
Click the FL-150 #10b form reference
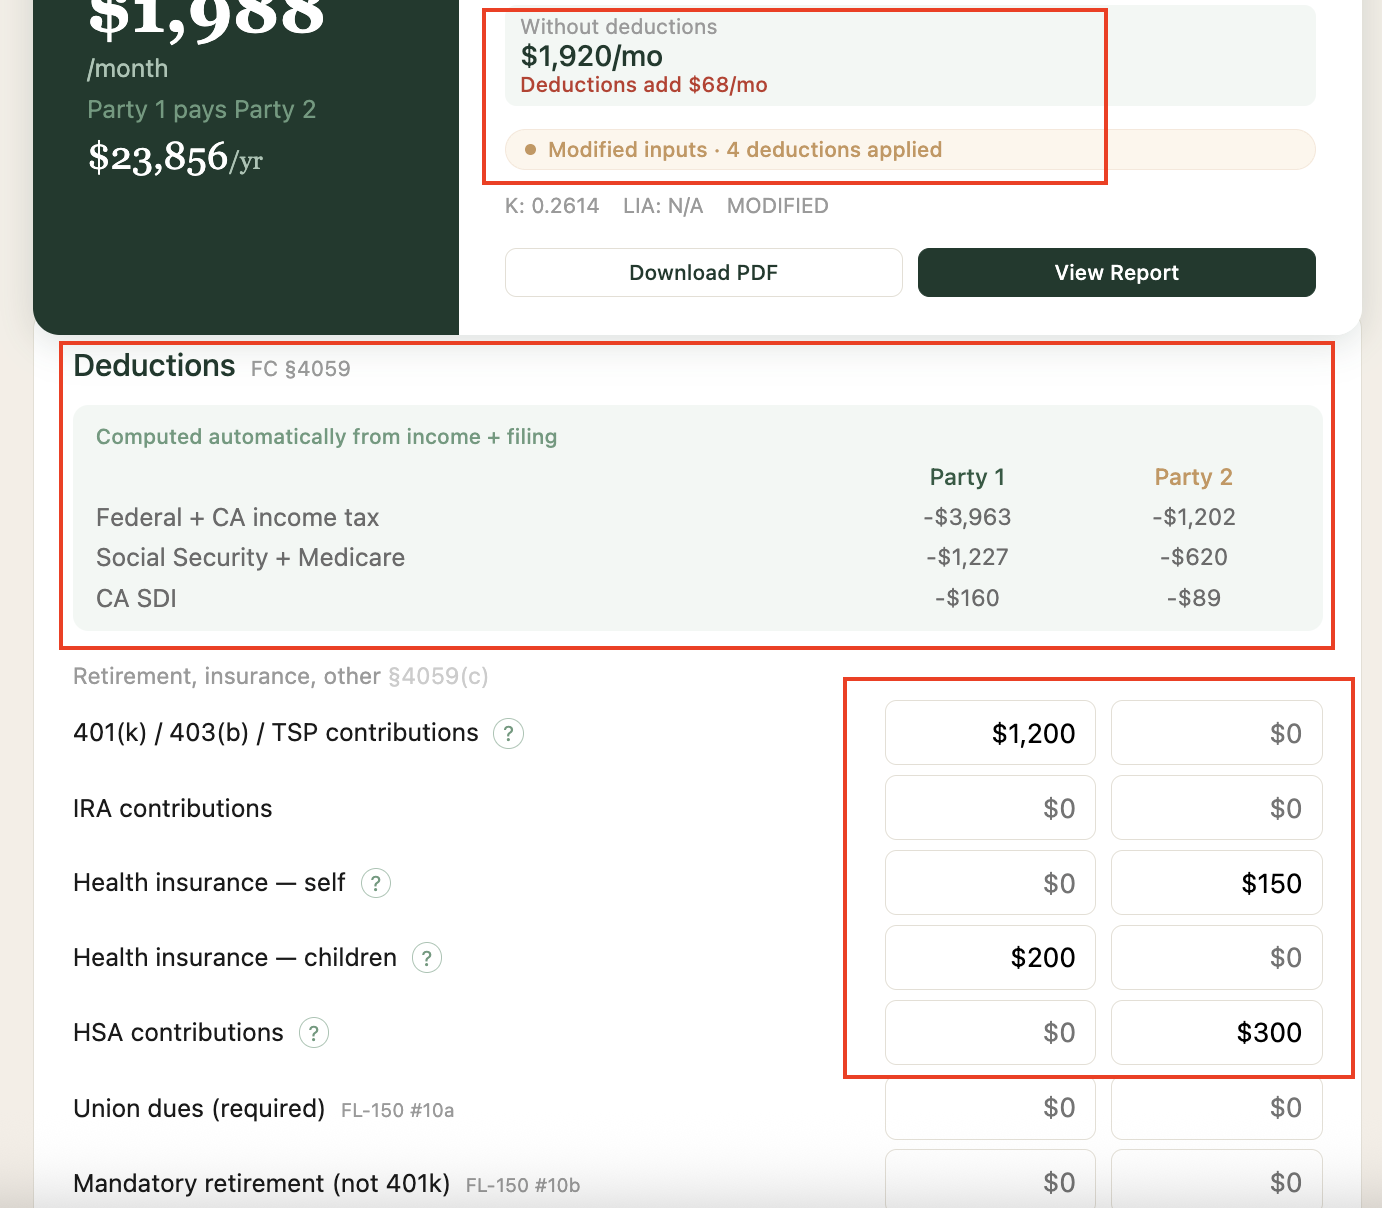pos(522,1185)
